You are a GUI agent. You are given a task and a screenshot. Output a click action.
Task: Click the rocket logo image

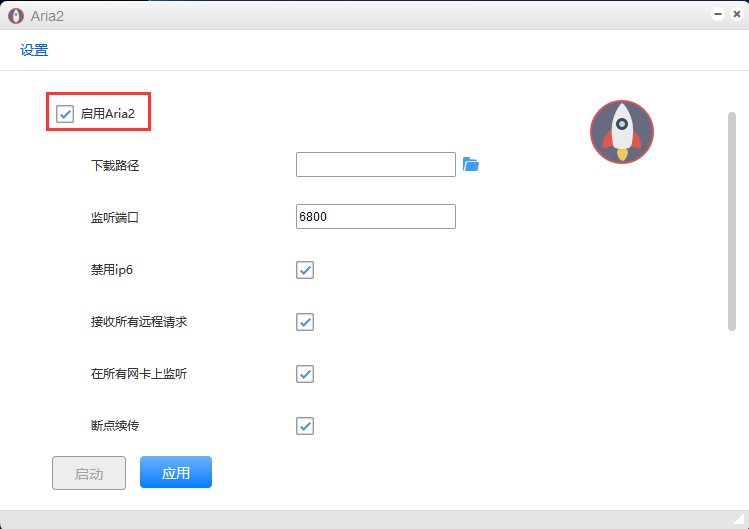[621, 132]
